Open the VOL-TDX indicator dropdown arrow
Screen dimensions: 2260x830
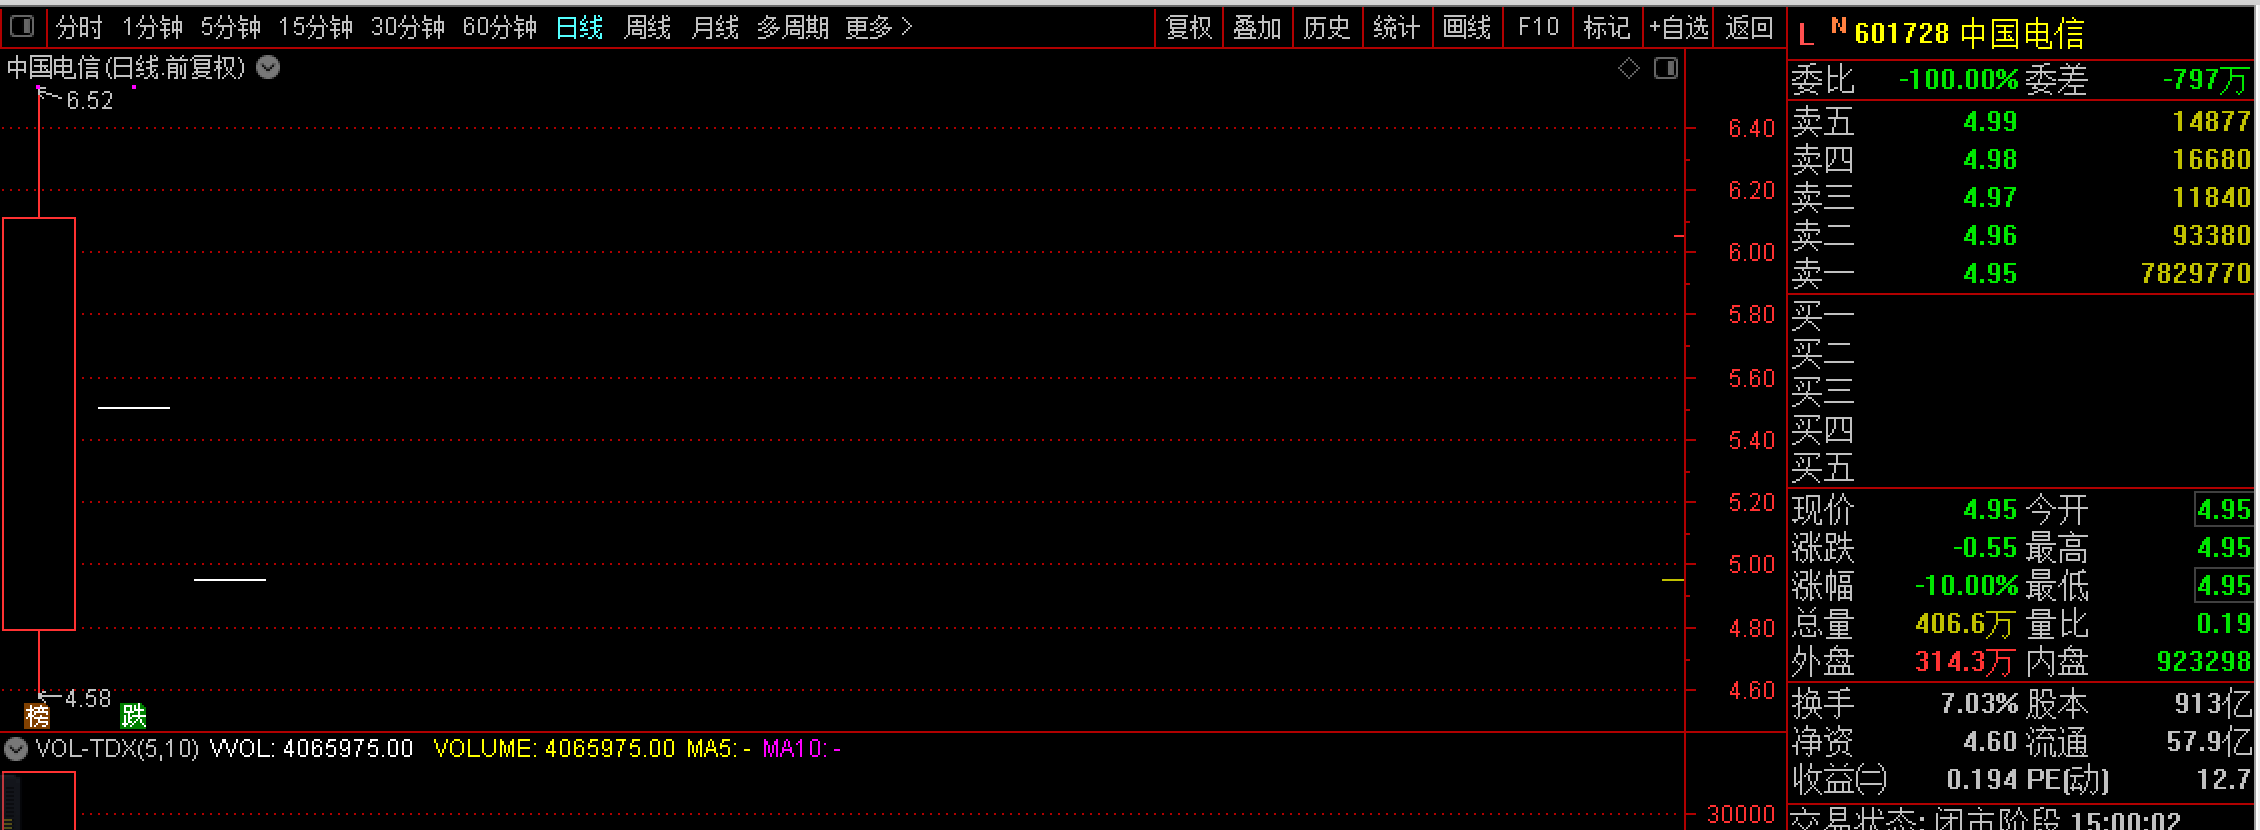(x=16, y=748)
